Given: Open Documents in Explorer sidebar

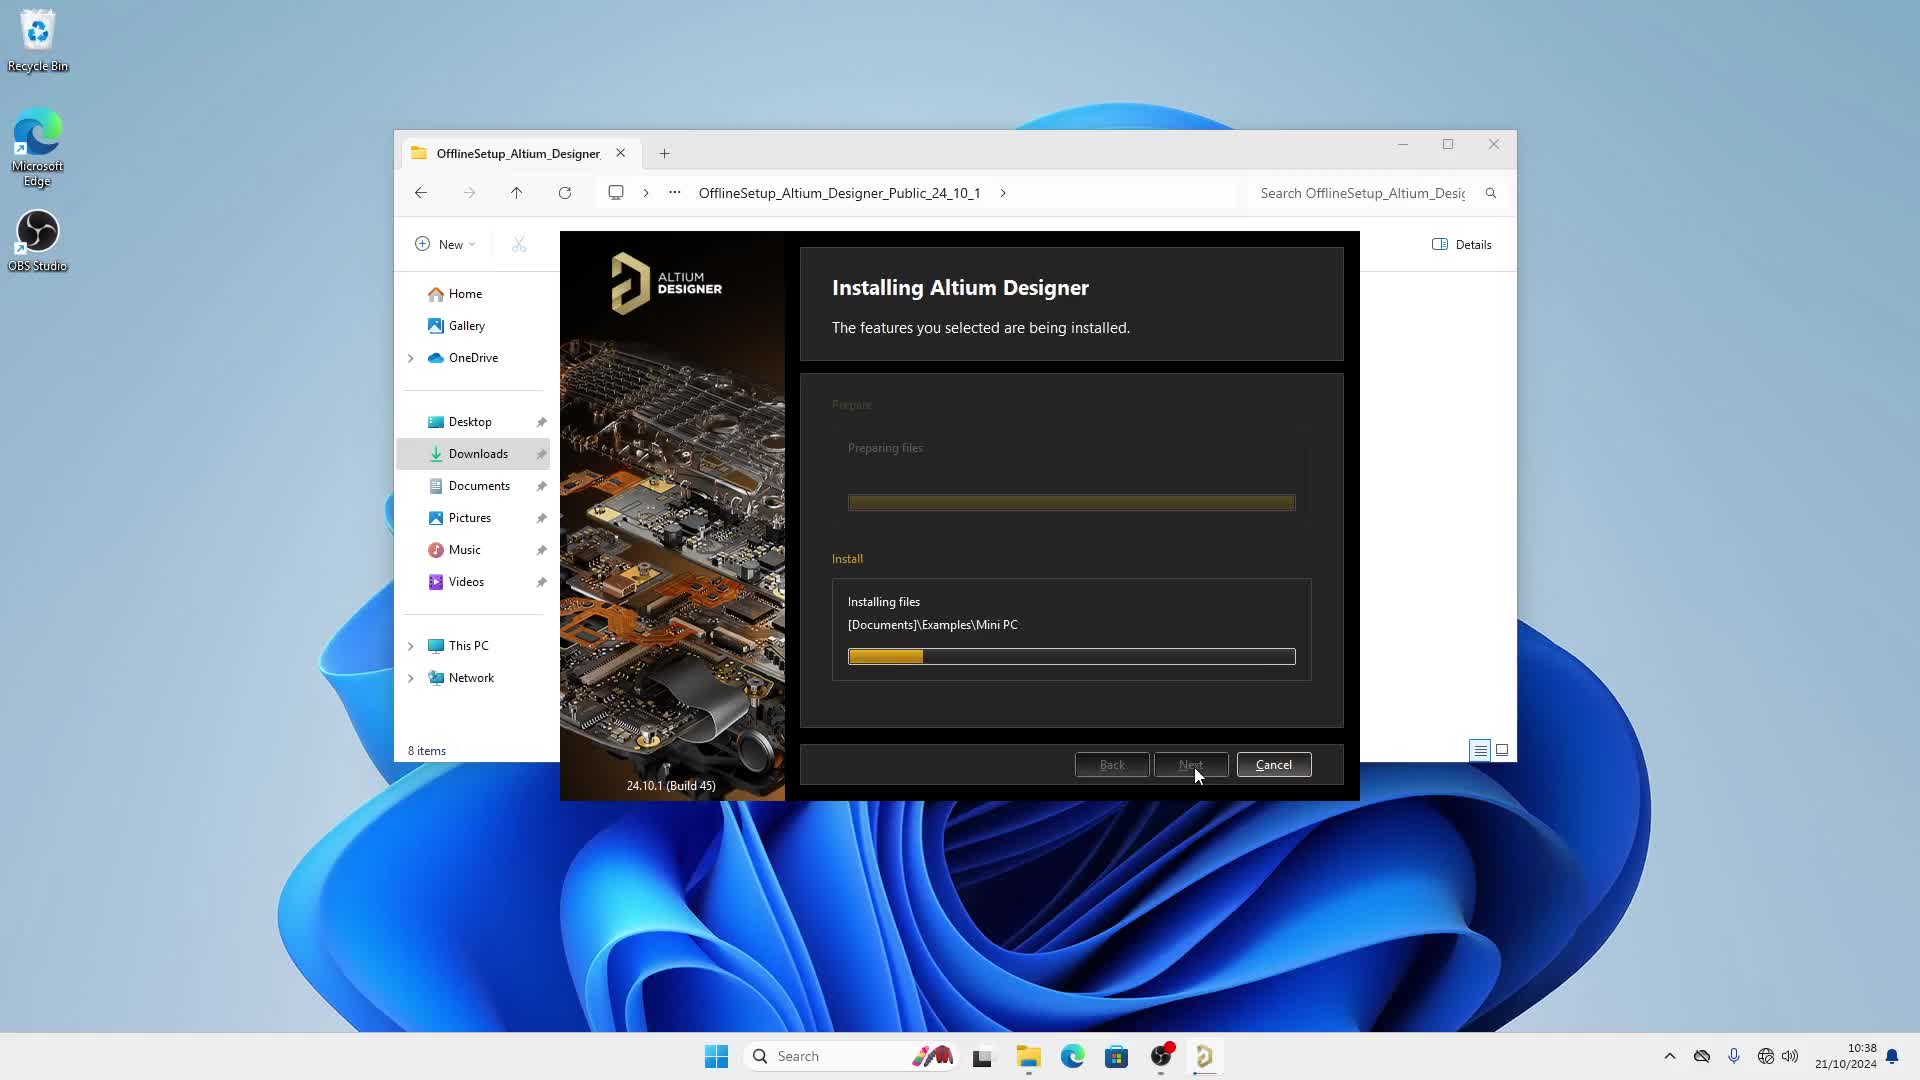Looking at the screenshot, I should point(479,486).
